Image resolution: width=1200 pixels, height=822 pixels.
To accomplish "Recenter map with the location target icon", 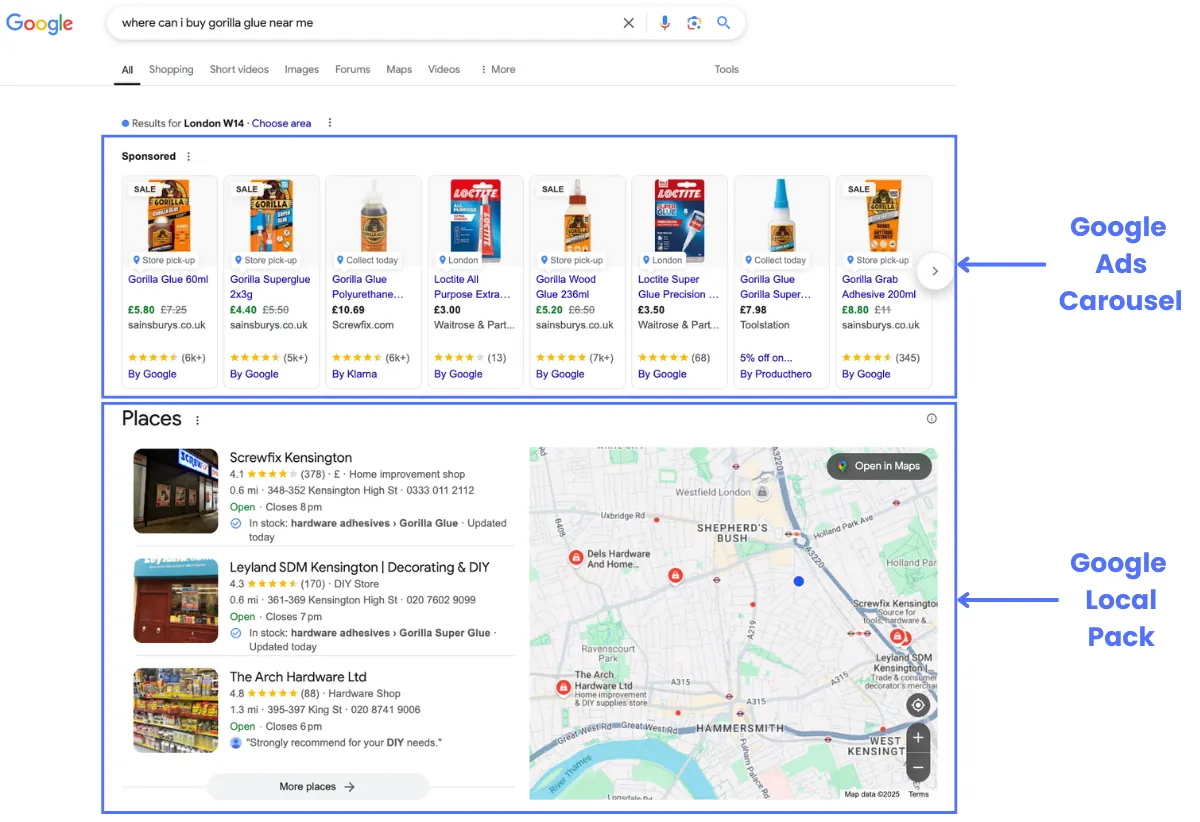I will click(x=918, y=705).
